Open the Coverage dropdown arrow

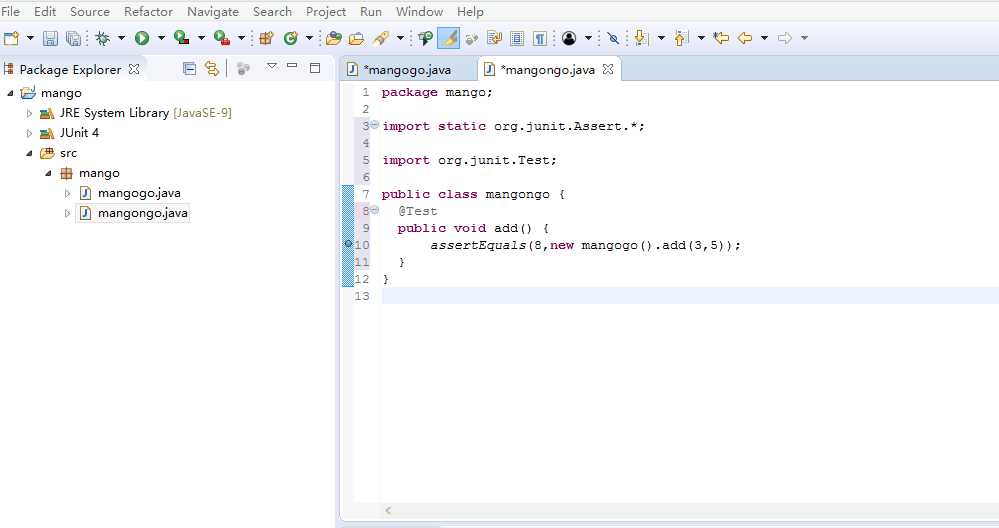(201, 38)
